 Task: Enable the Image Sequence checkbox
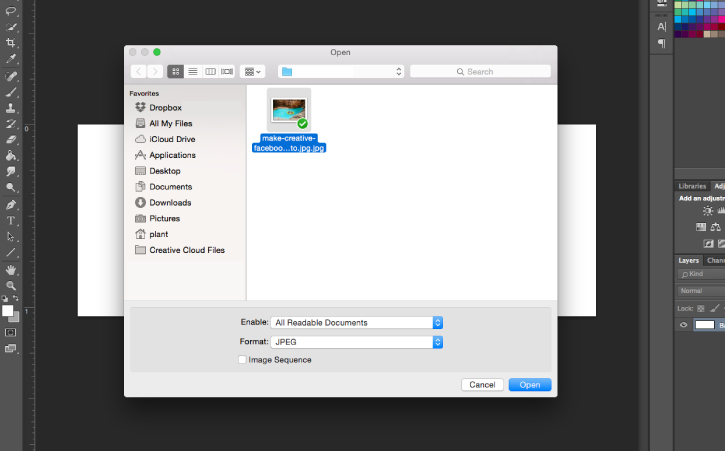click(x=242, y=359)
